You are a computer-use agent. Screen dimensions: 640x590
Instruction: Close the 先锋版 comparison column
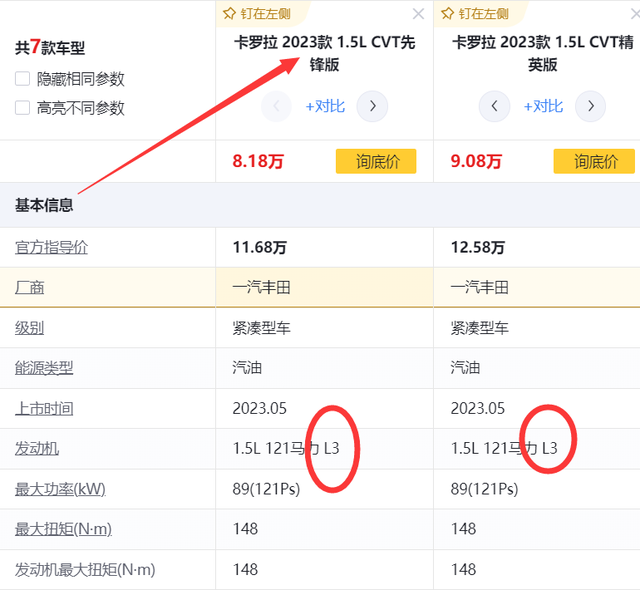coord(418,14)
